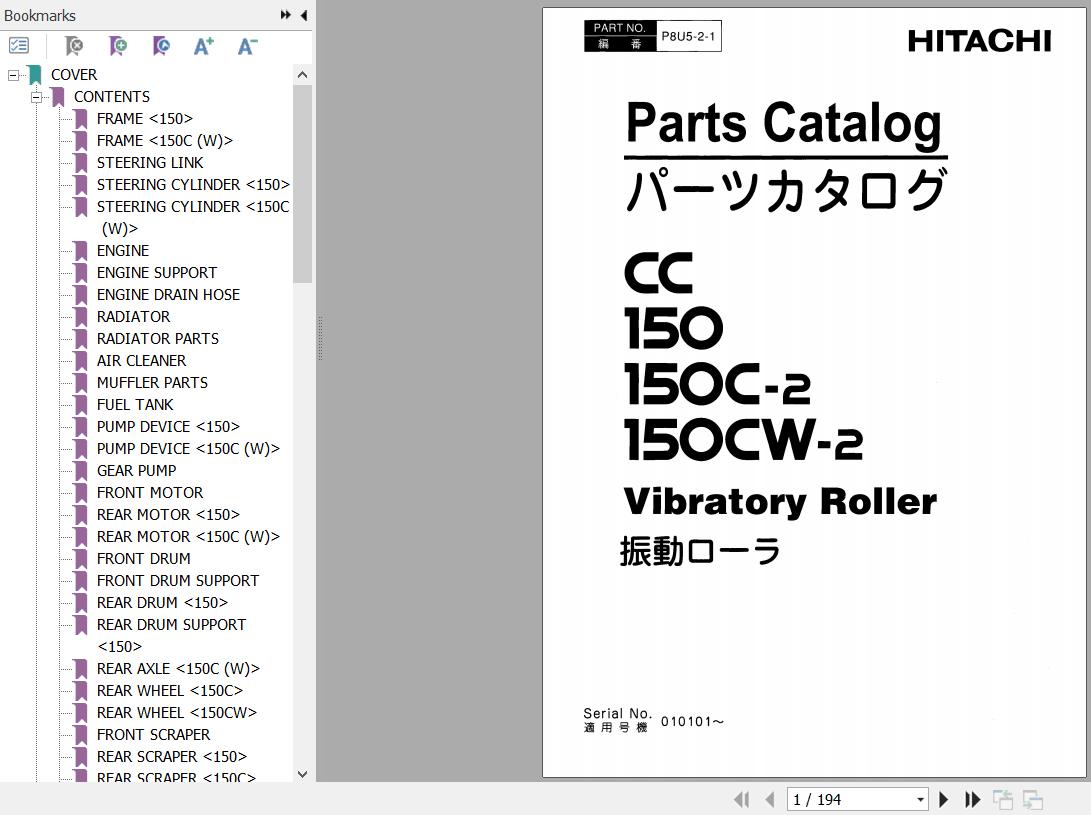Open the page number dropdown
Viewport: 1091px width, 815px height.
click(x=920, y=799)
